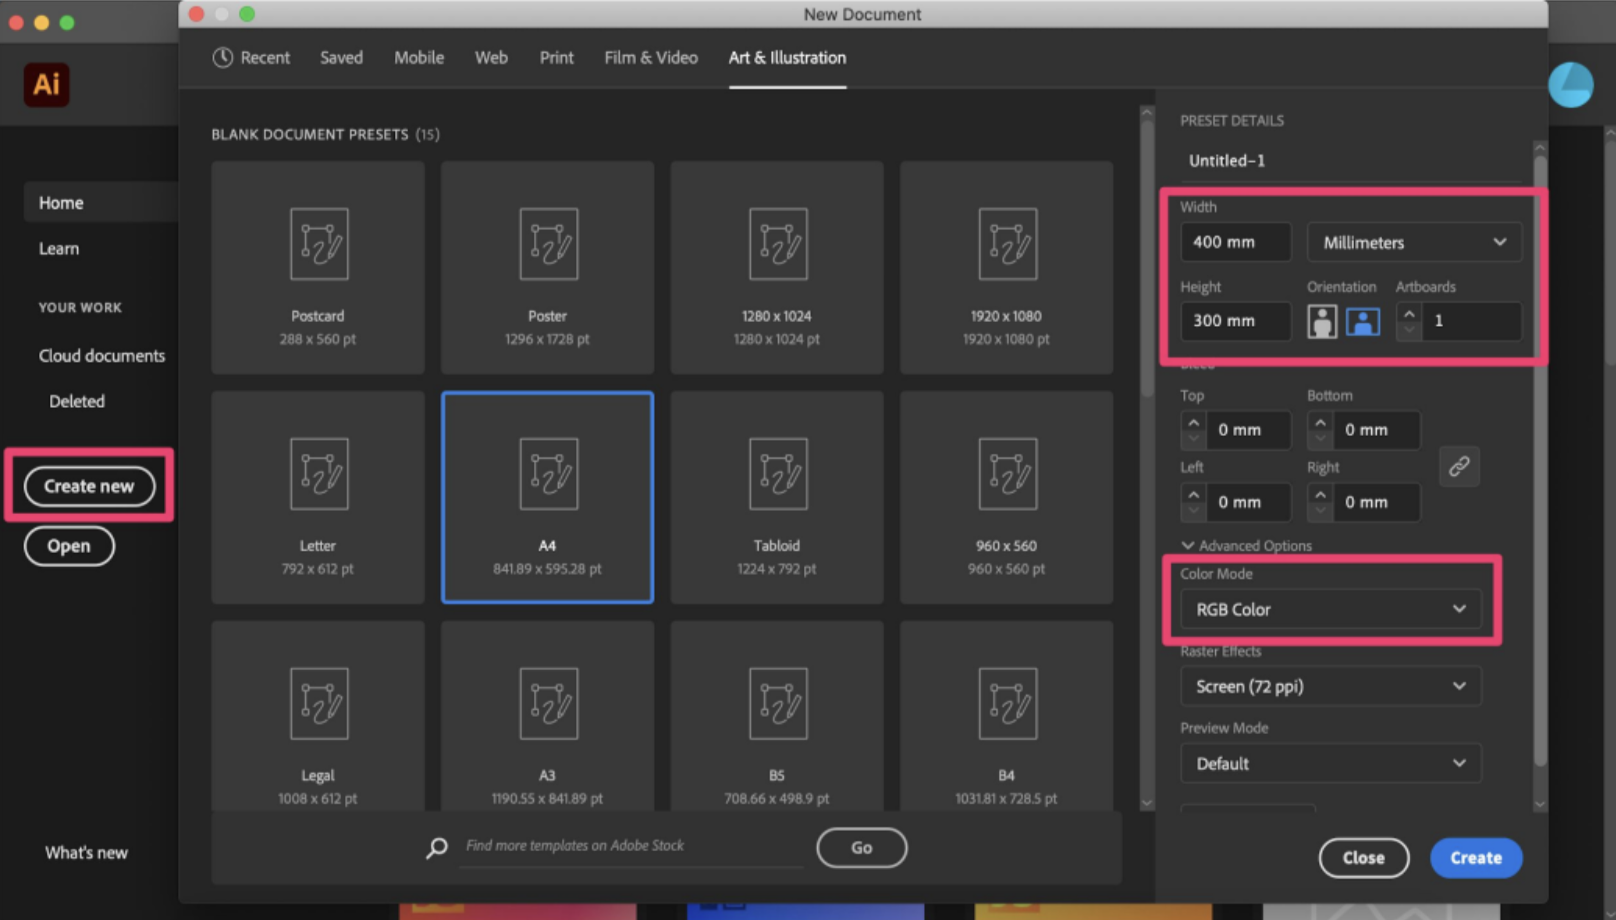Switch to the Print tab
The image size is (1616, 920).
point(556,57)
